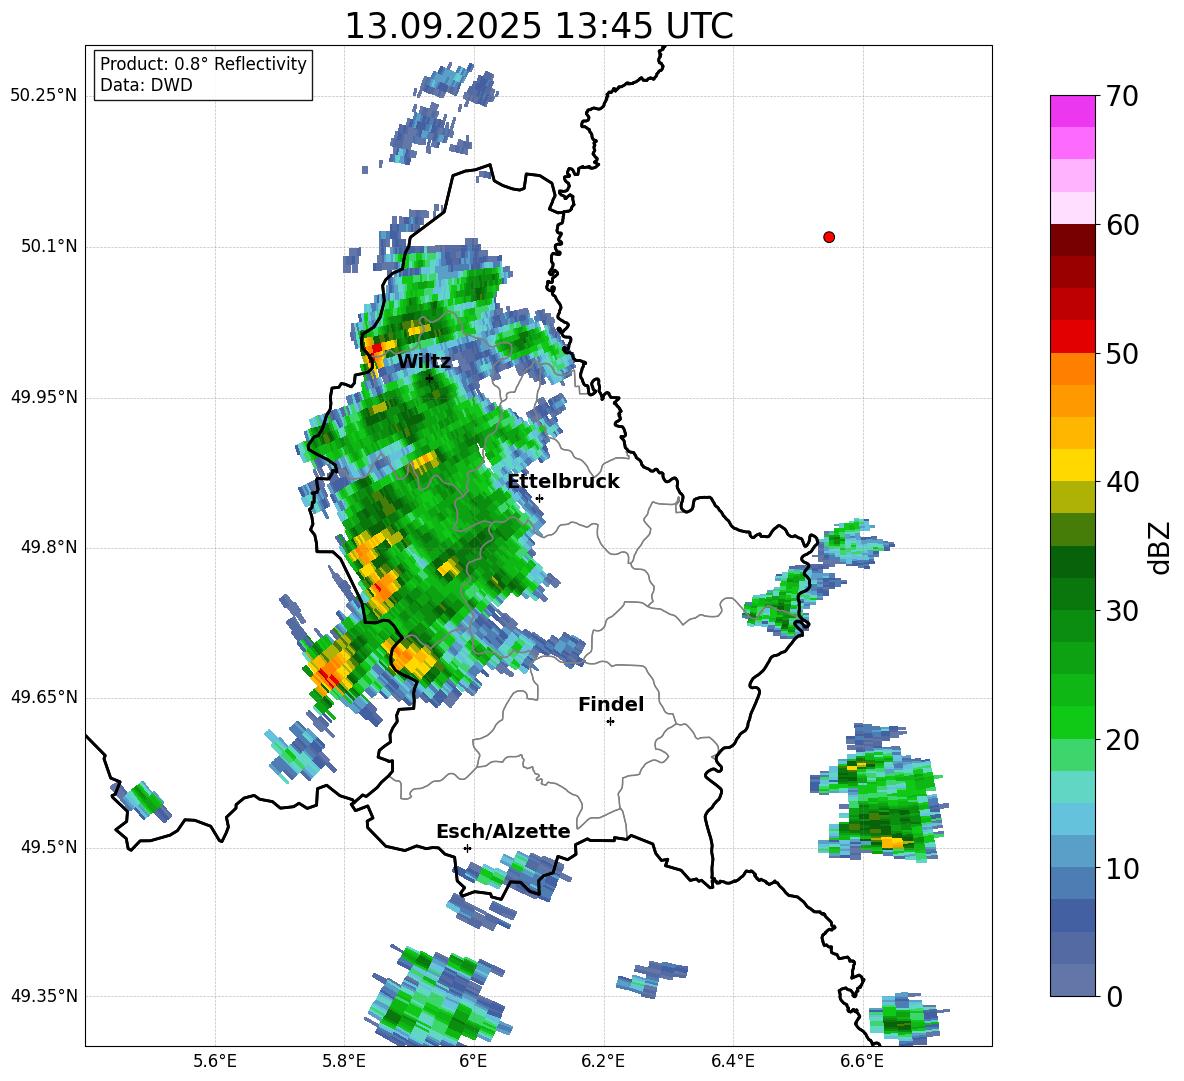Click the 0 value on the colorbar
Image resolution: width=1184 pixels, height=1081 pixels.
1115,997
